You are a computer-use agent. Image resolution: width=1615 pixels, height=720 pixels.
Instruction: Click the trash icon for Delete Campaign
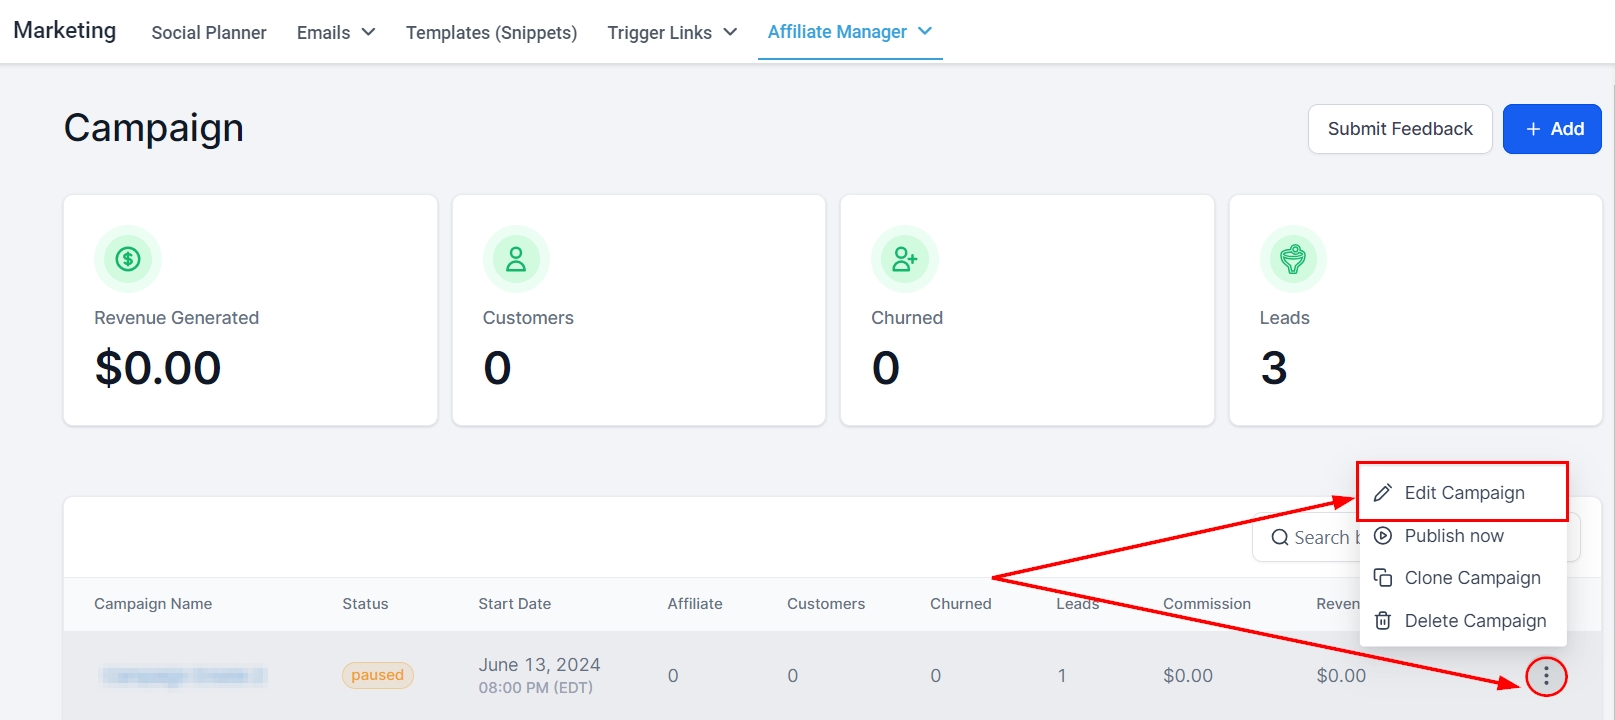tap(1383, 621)
